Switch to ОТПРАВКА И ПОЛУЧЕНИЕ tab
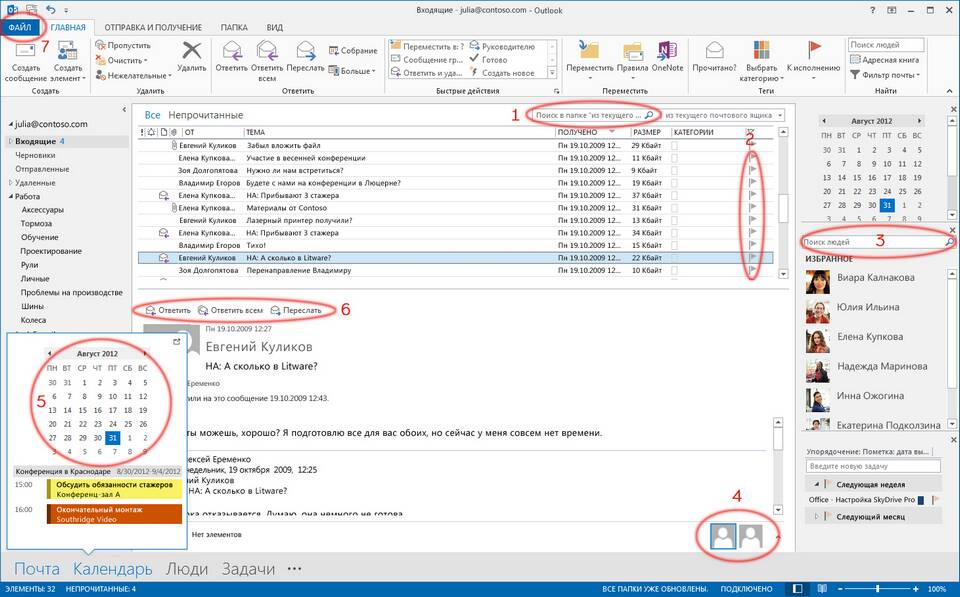This screenshot has height=597, width=960. (x=153, y=28)
